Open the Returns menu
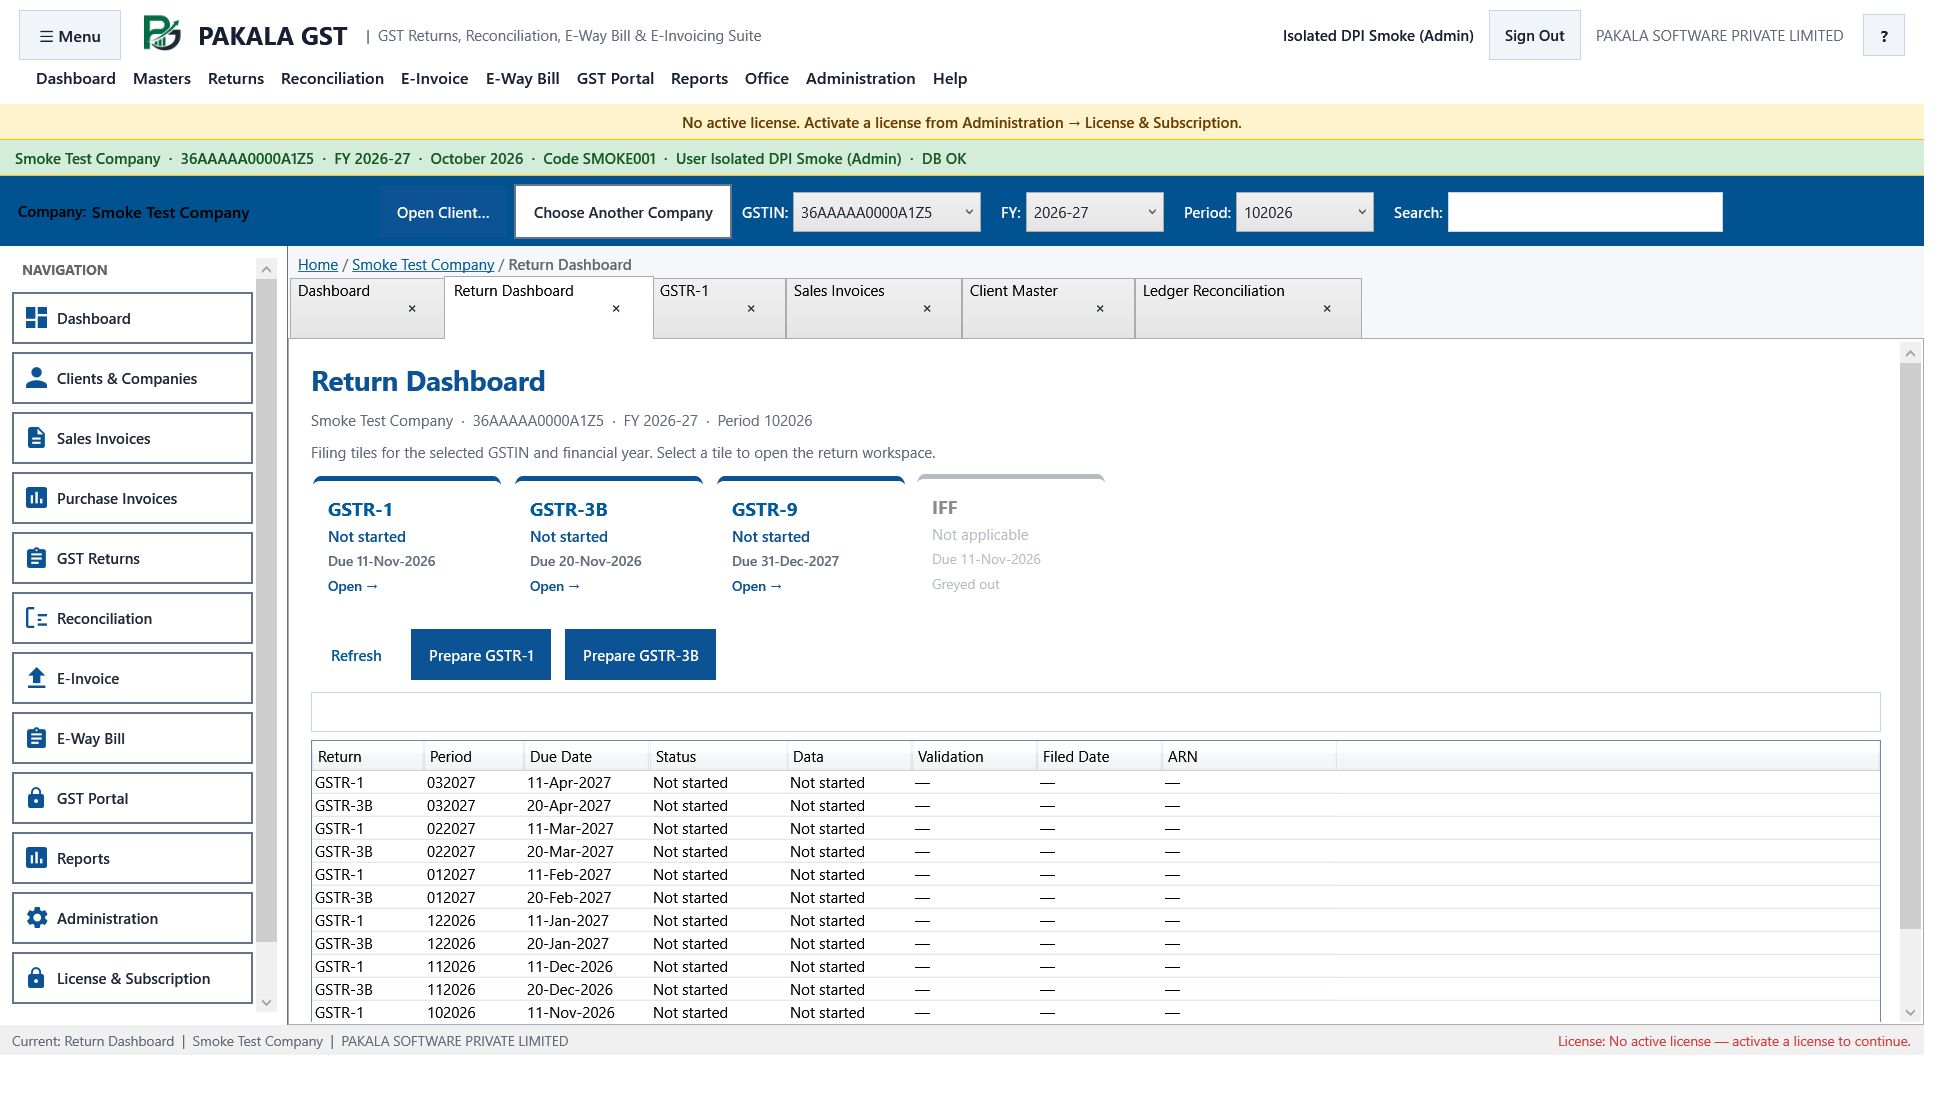The height and width of the screenshot is (1102, 1942). (x=236, y=78)
